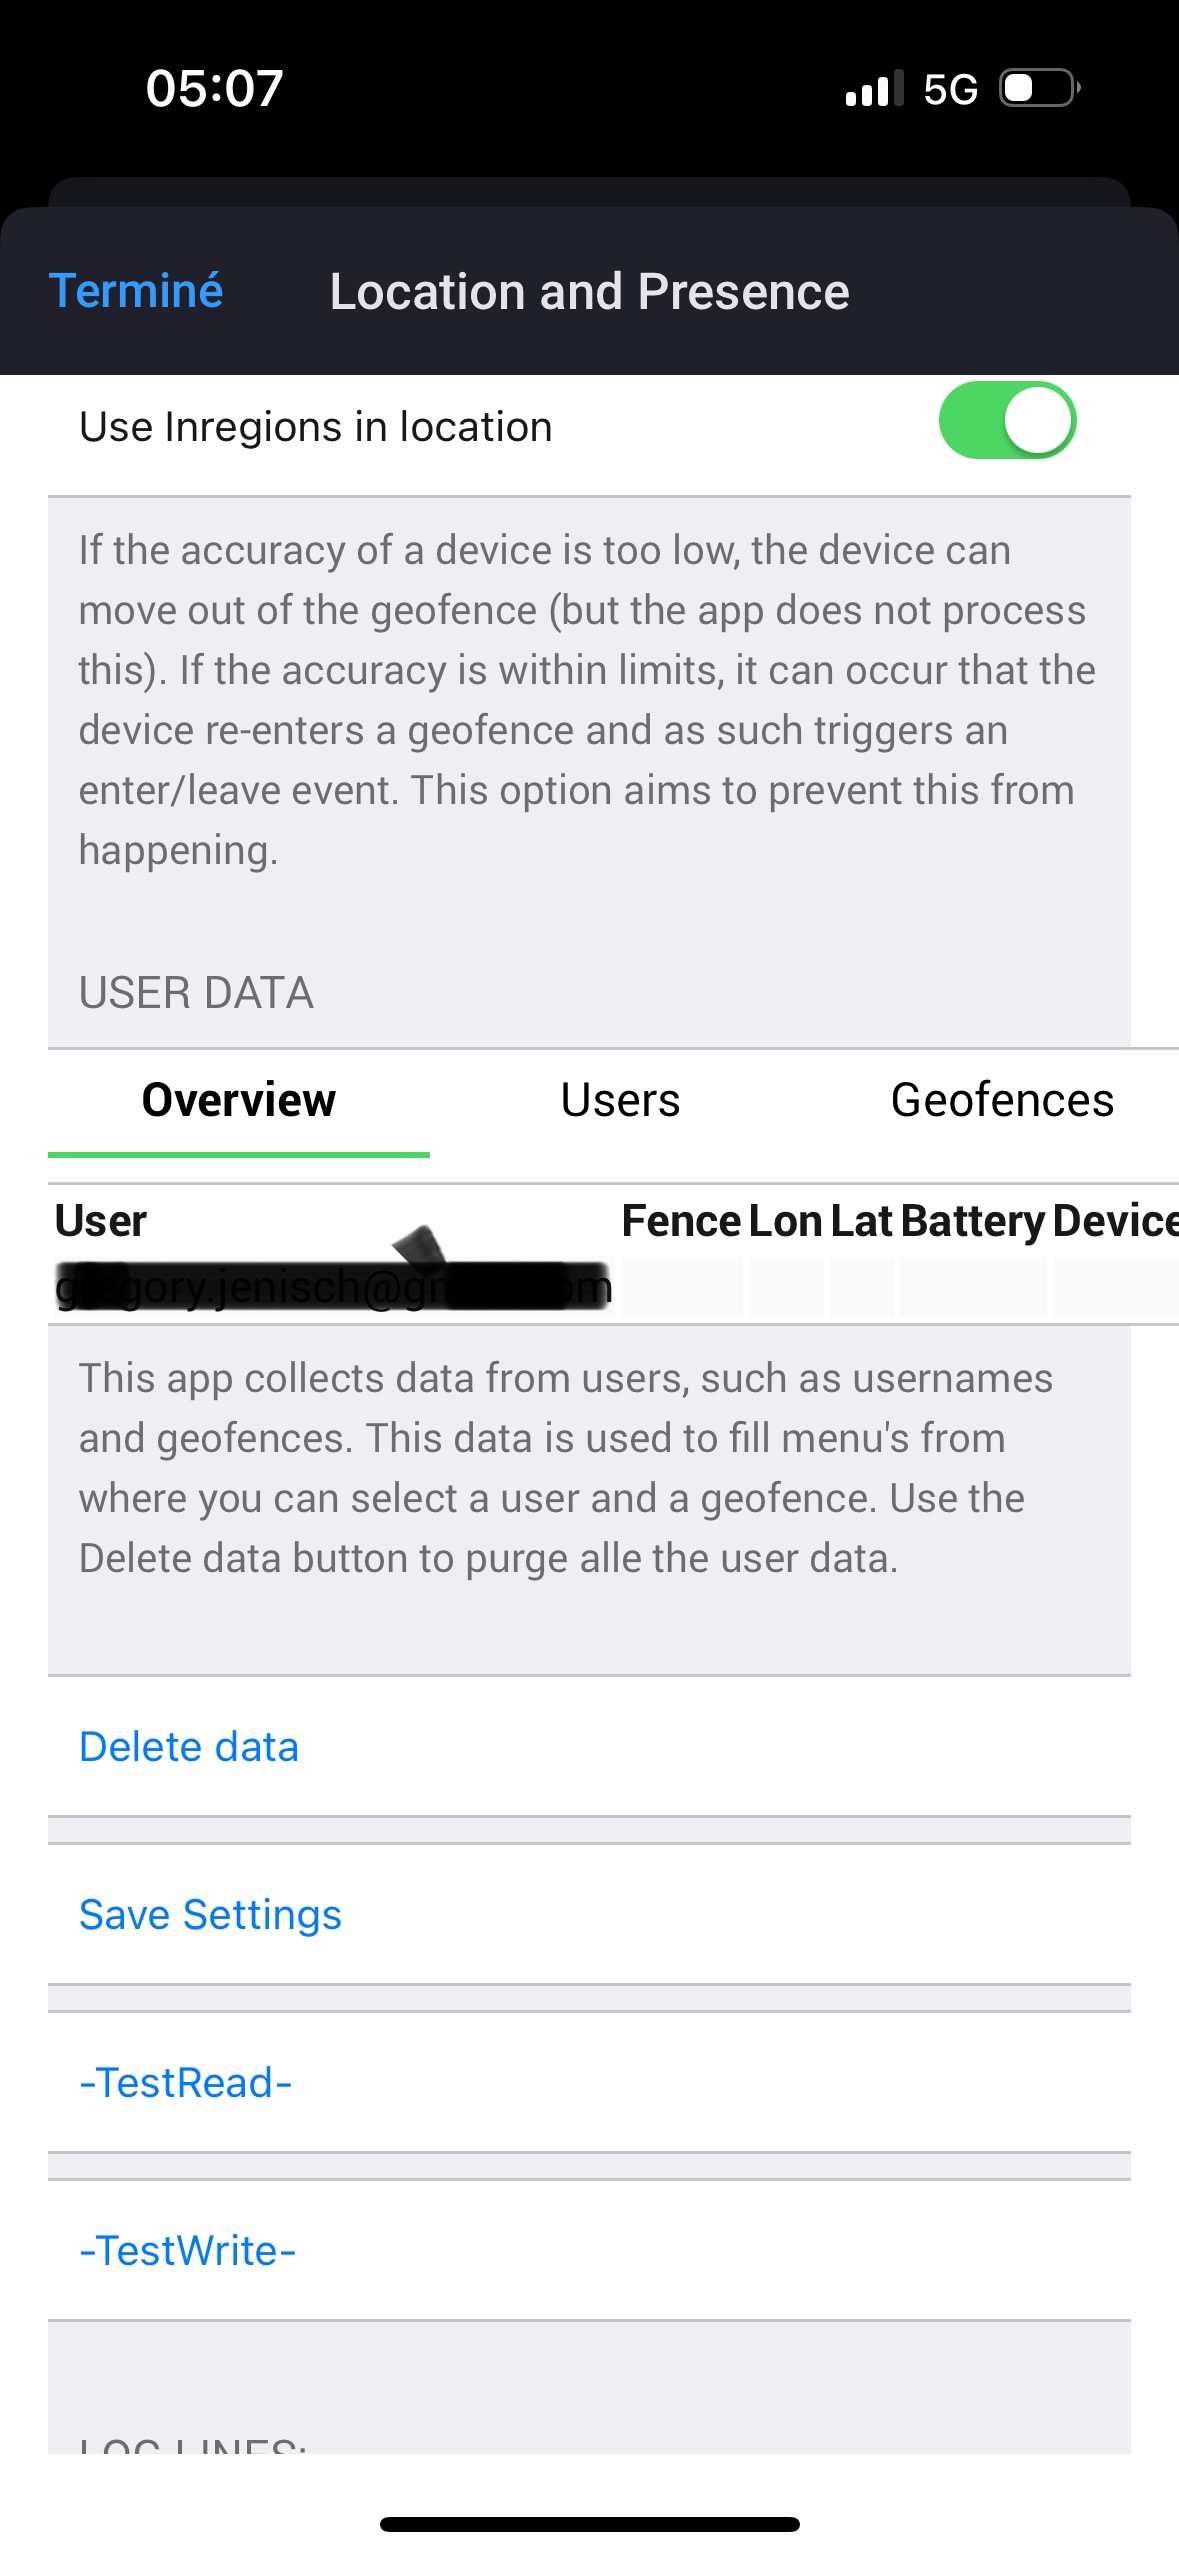Click the User column header
This screenshot has height=2556, width=1179.
pyautogui.click(x=101, y=1221)
